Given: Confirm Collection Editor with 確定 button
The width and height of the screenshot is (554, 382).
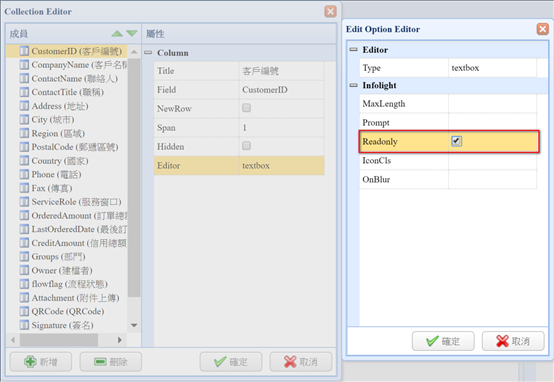Looking at the screenshot, I should pyautogui.click(x=231, y=362).
